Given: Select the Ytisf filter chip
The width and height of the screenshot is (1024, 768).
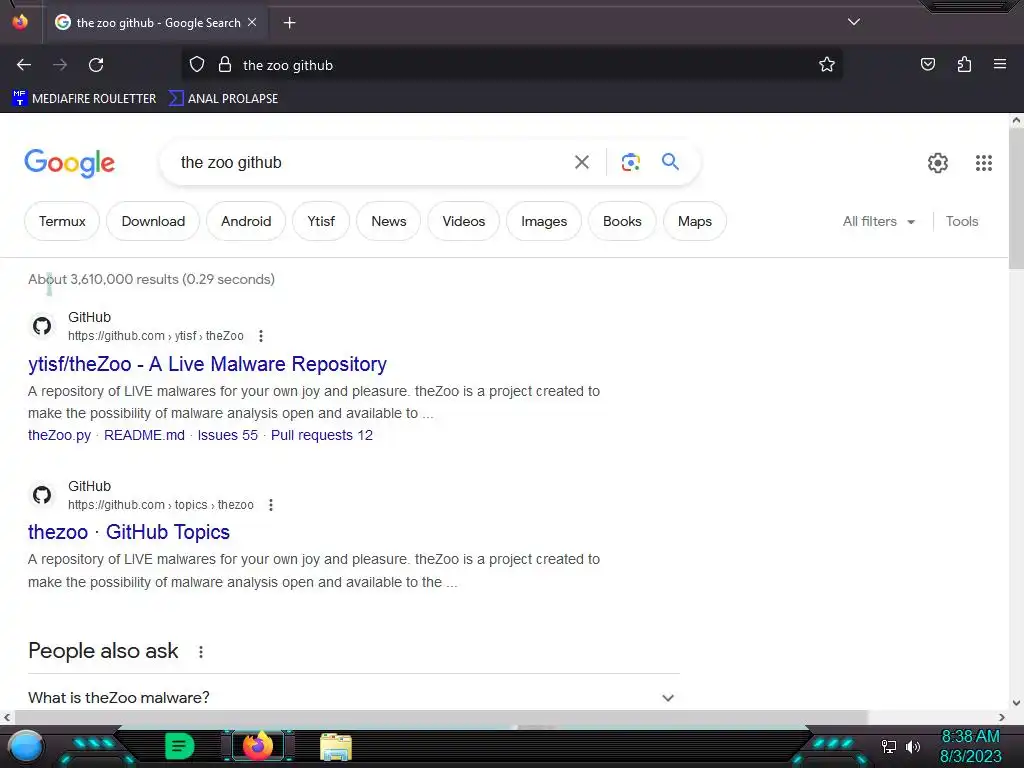Looking at the screenshot, I should 321,221.
